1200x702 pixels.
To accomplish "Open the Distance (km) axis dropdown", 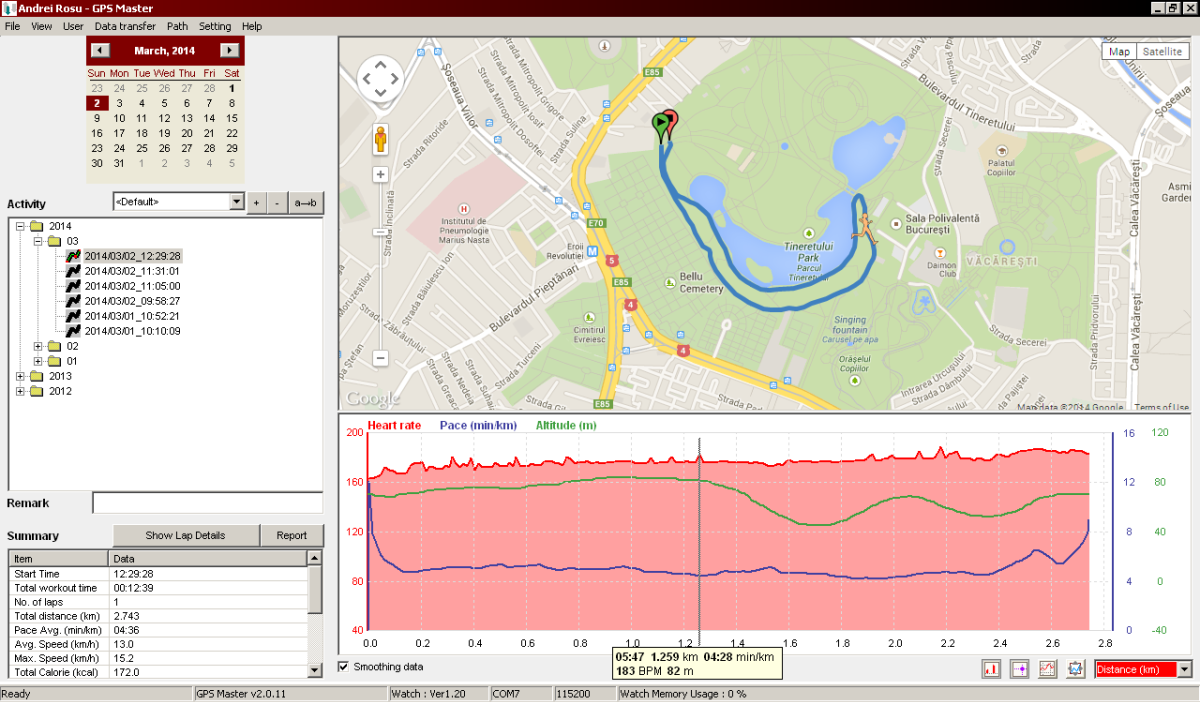I will (1185, 669).
